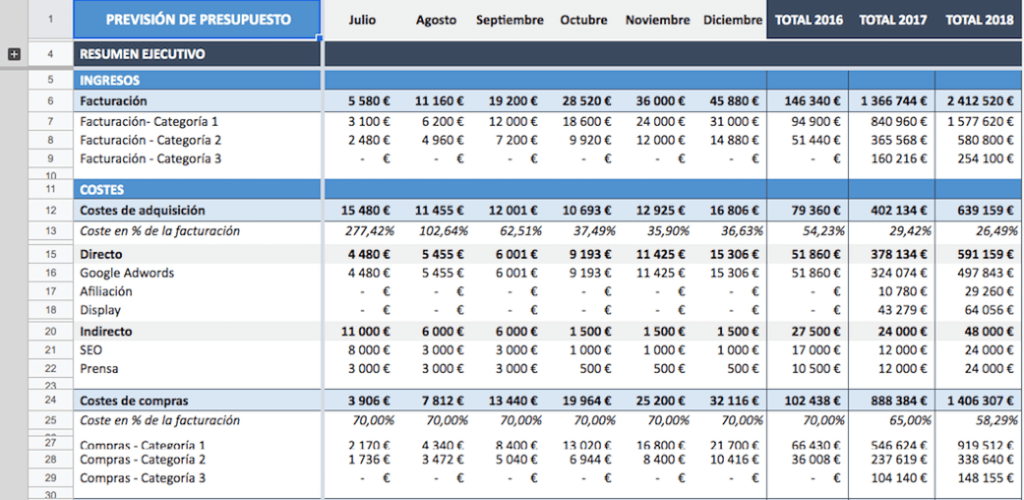Select Facturación- Categoría 1 label

pyautogui.click(x=149, y=121)
